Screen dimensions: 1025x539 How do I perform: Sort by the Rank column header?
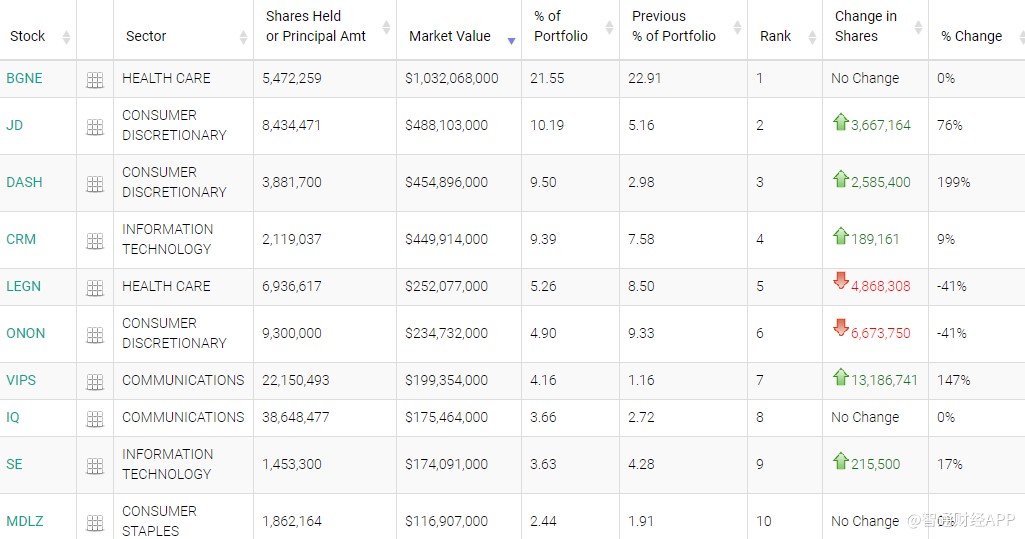coord(775,36)
